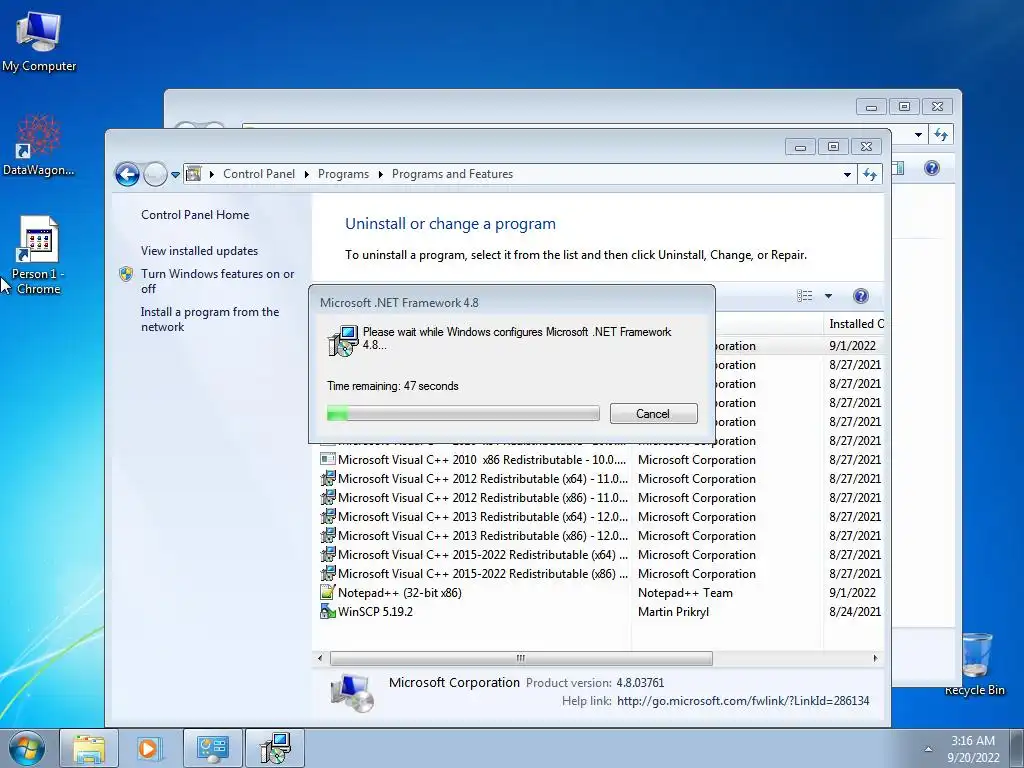Click the horizontal scrollbar thumb
This screenshot has height=768, width=1024.
coord(521,658)
